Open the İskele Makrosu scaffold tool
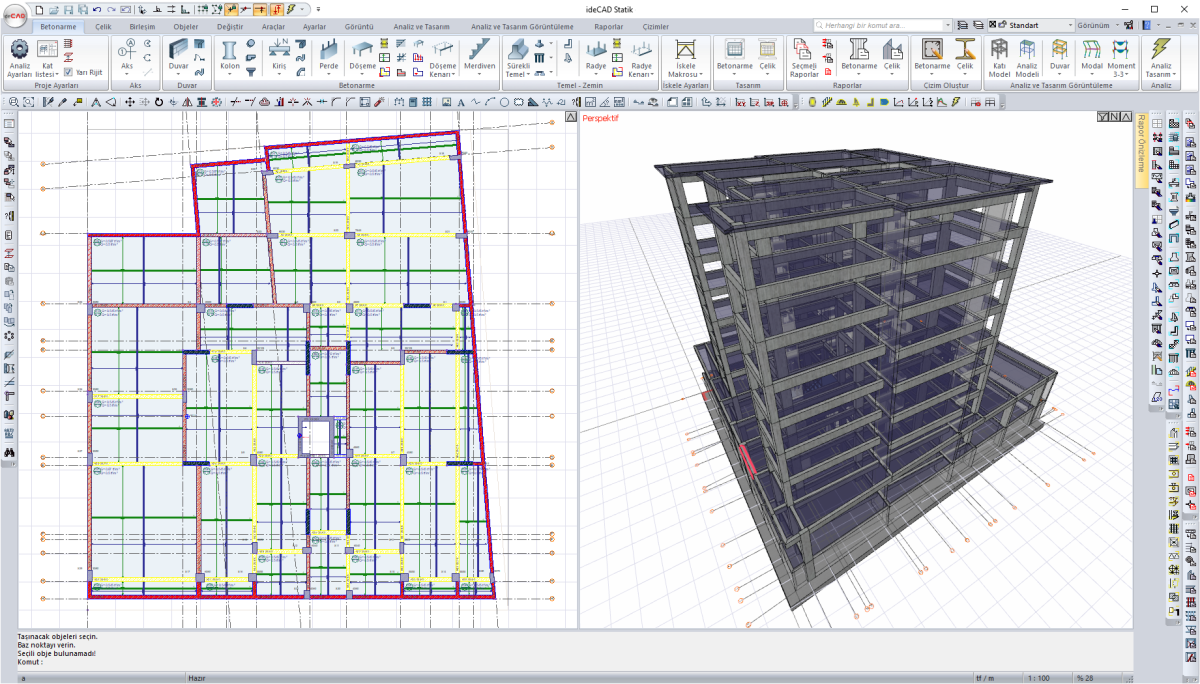Image resolution: width=1200 pixels, height=684 pixels. (x=685, y=52)
